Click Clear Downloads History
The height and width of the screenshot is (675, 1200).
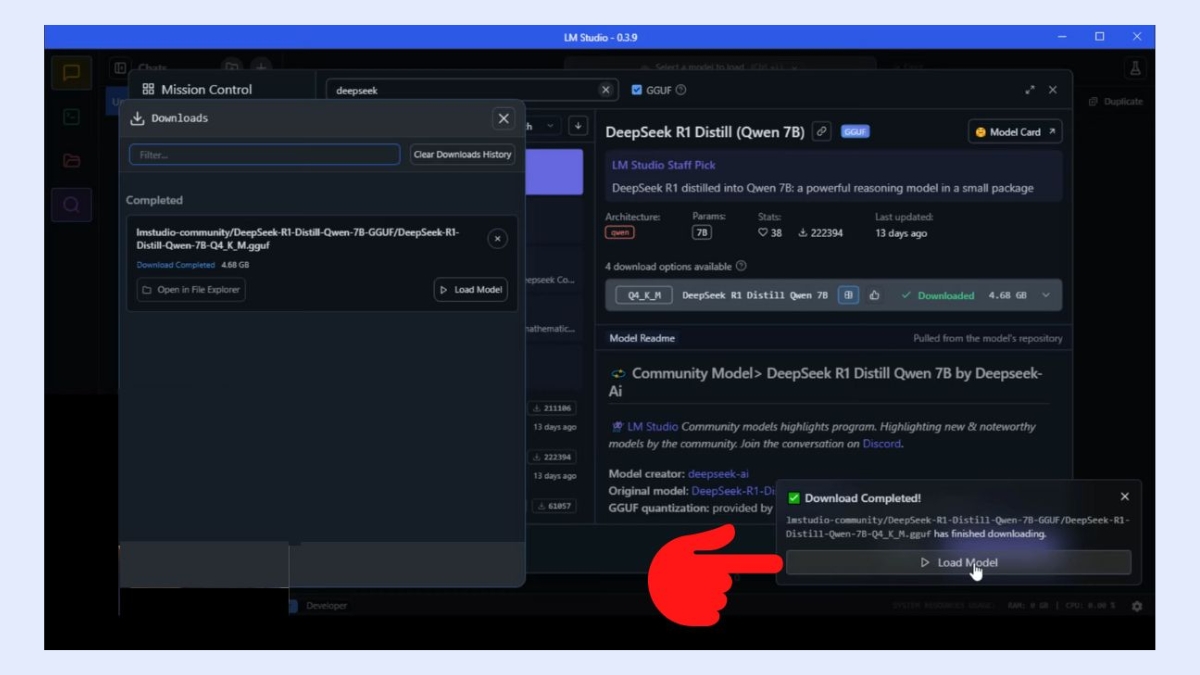tap(462, 154)
